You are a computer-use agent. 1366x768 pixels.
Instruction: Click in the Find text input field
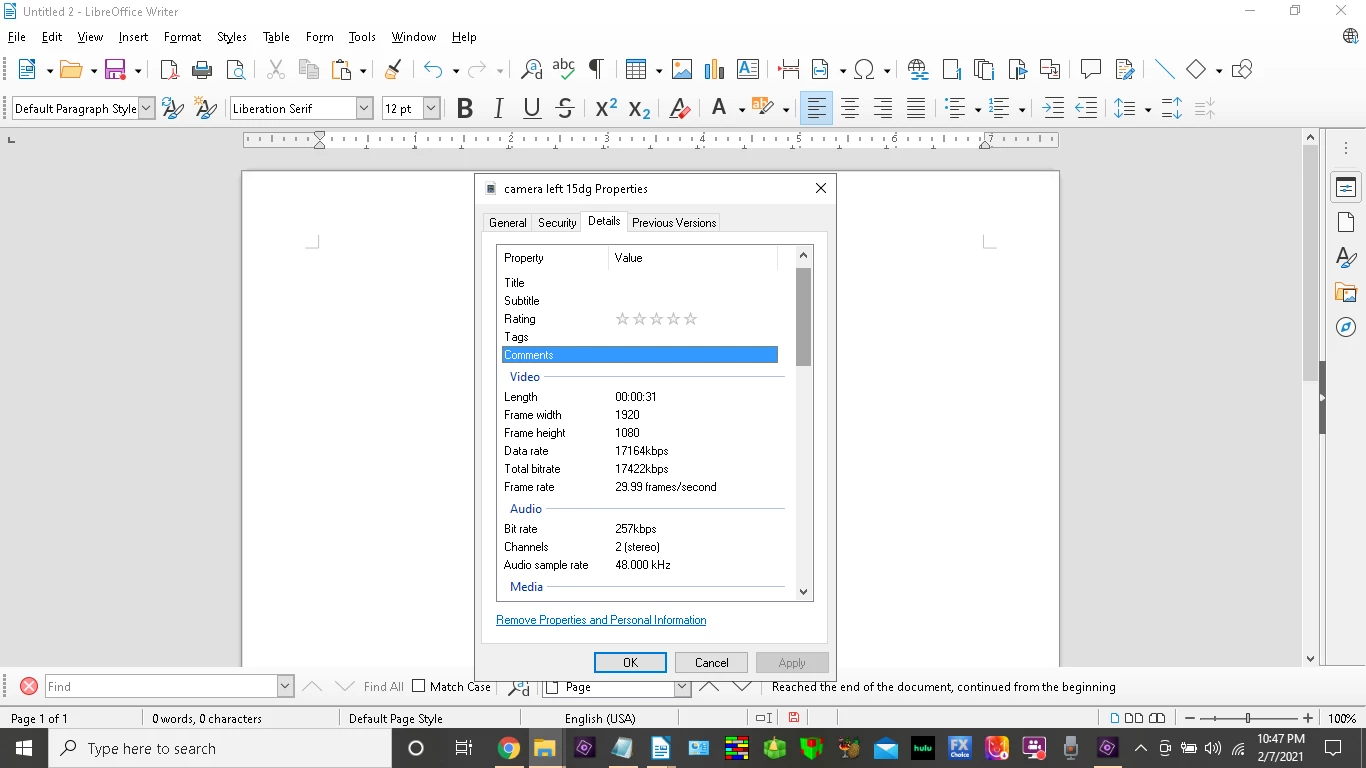point(161,686)
